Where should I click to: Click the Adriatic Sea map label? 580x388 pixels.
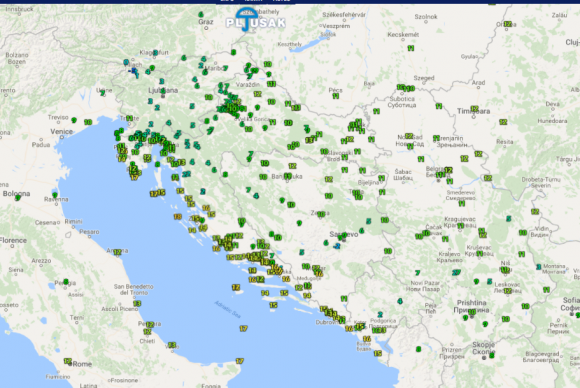pyautogui.click(x=228, y=309)
